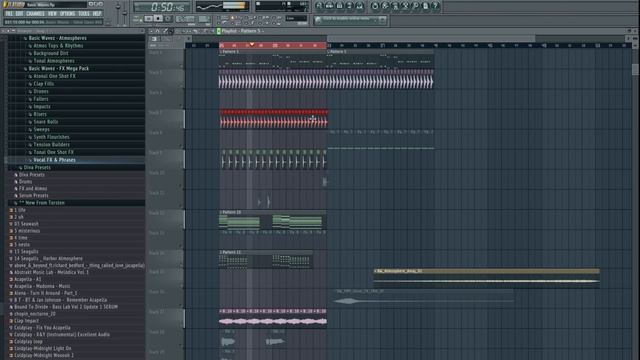Open the playlist view shortcut icon
Image resolution: width=640 pixels, height=360 pixels.
pyautogui.click(x=320, y=6)
